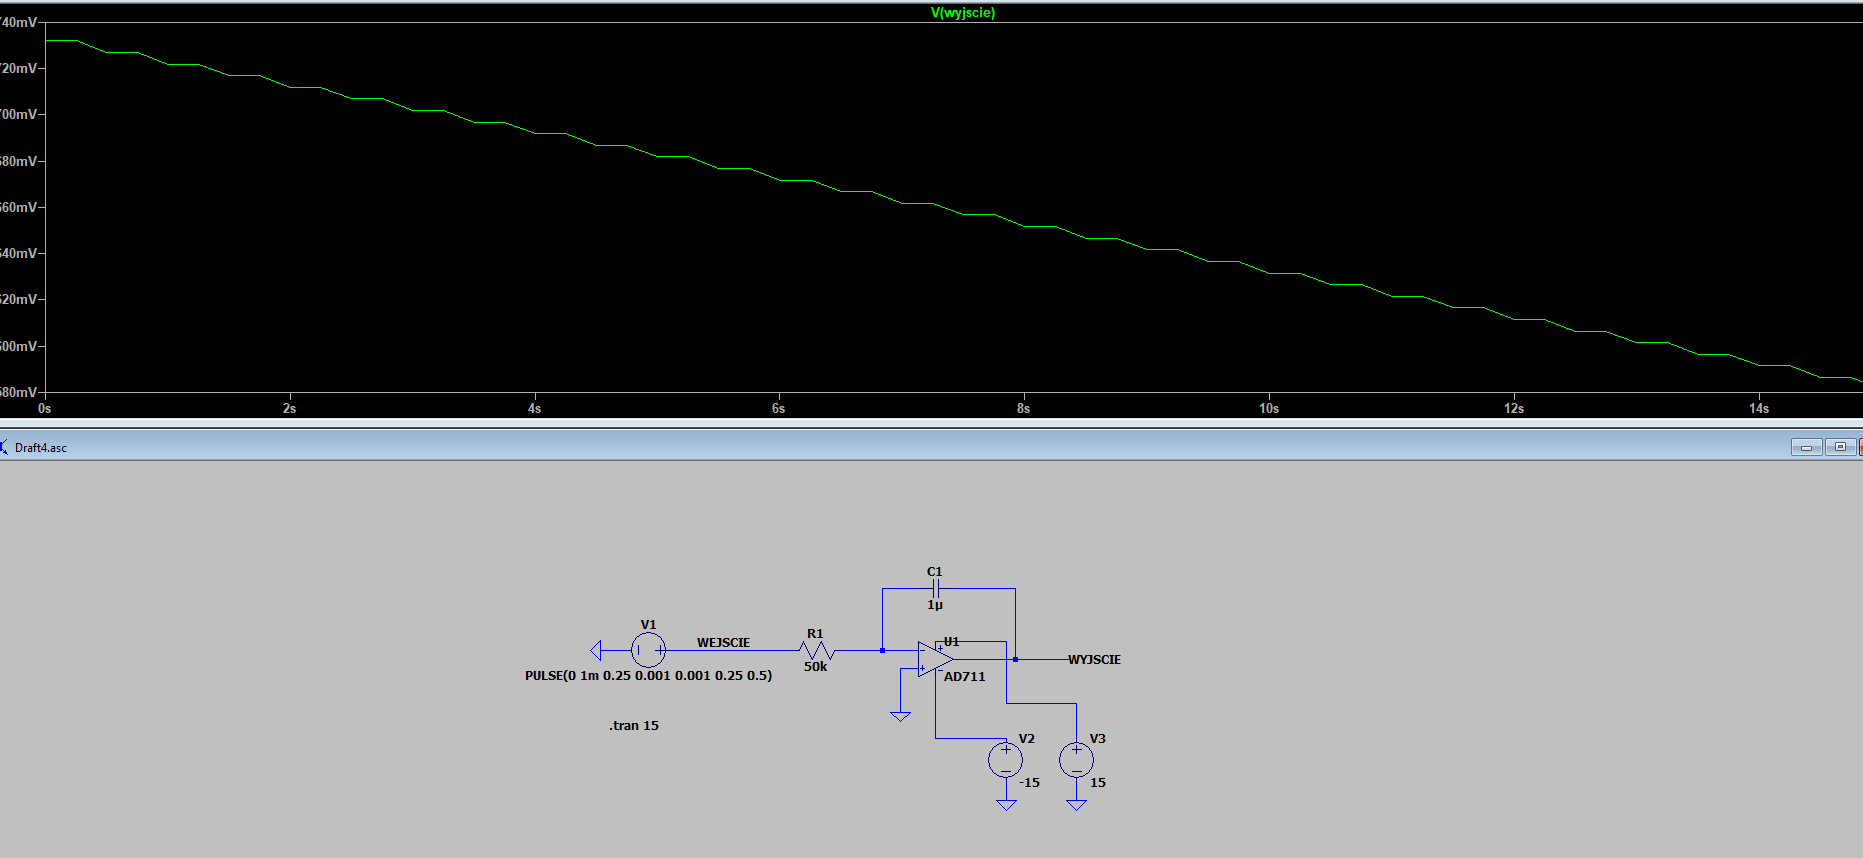Viewport: 1863px width, 858px height.
Task: Click the 14s time axis label
Action: [1759, 408]
